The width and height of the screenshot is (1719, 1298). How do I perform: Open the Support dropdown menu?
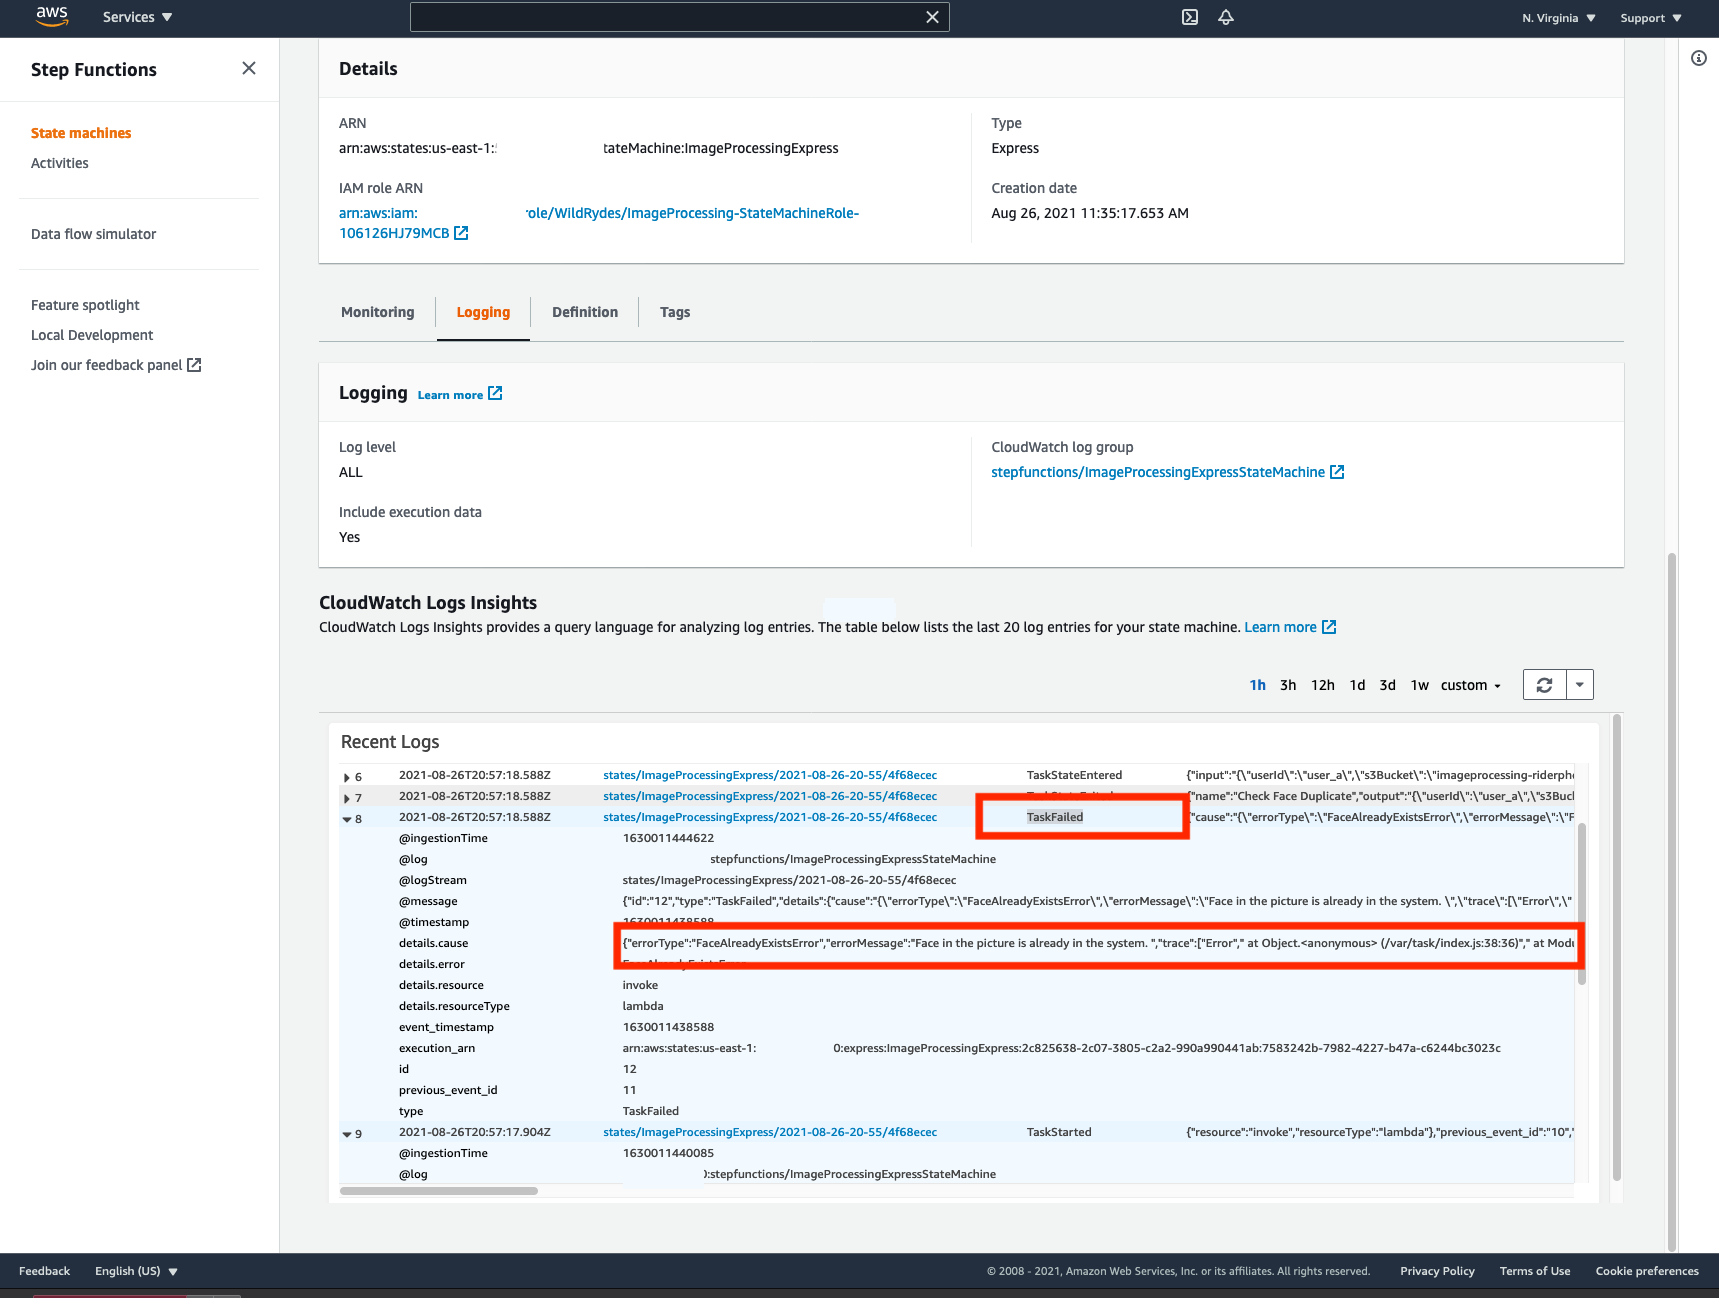coord(1651,18)
